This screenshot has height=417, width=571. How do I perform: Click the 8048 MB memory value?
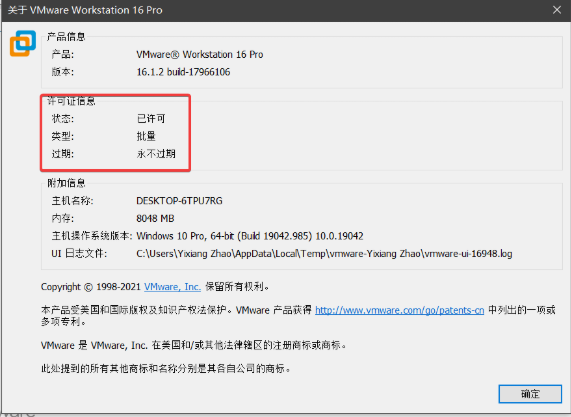pos(155,219)
